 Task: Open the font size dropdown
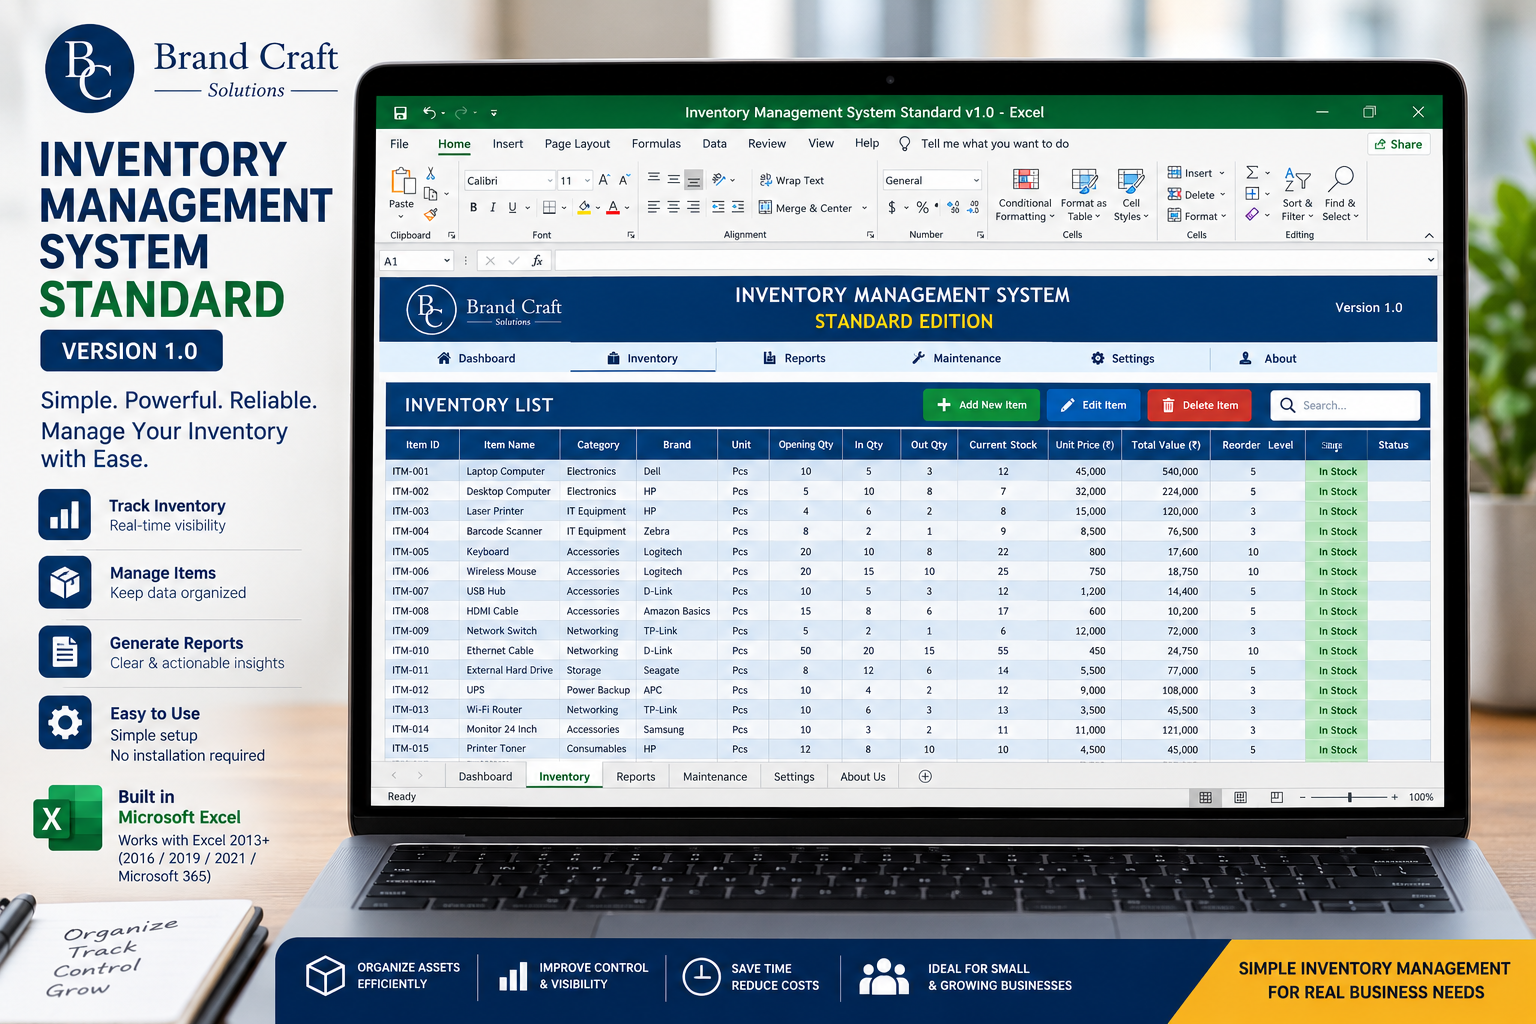click(x=588, y=181)
